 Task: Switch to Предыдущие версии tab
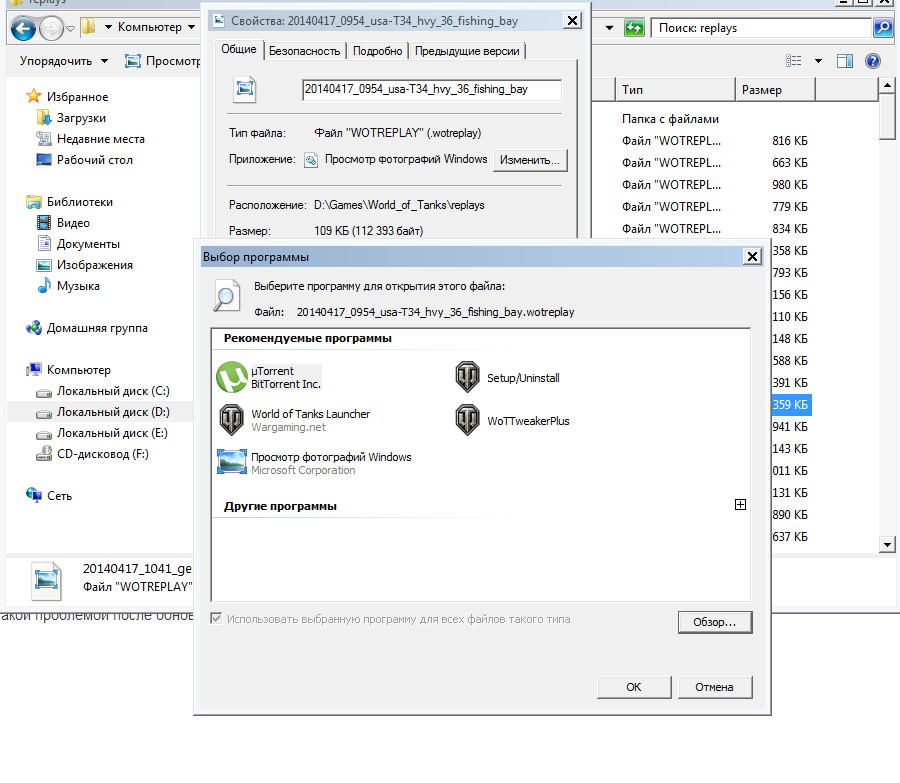[x=467, y=51]
